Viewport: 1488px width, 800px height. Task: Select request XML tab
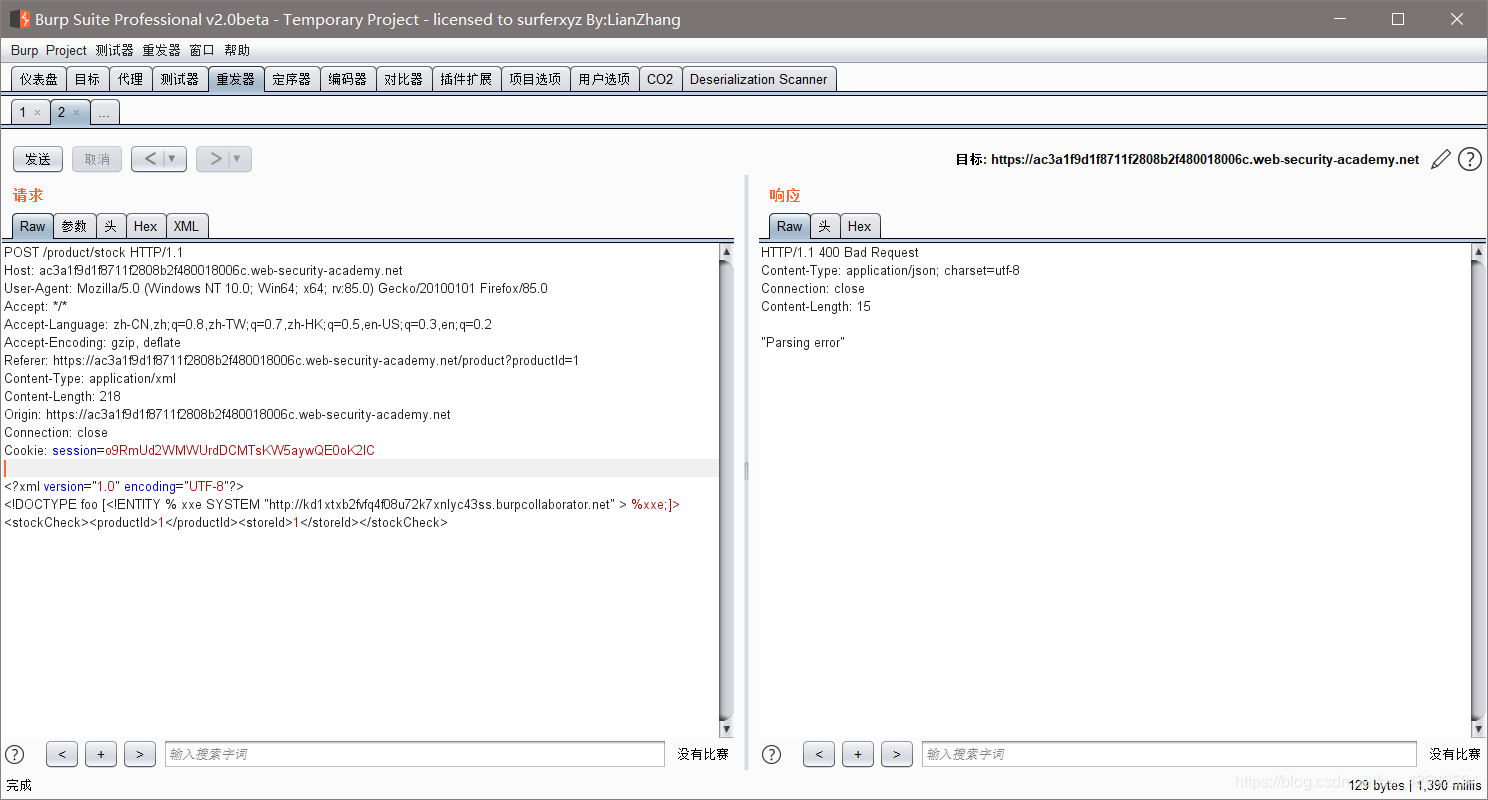point(187,226)
